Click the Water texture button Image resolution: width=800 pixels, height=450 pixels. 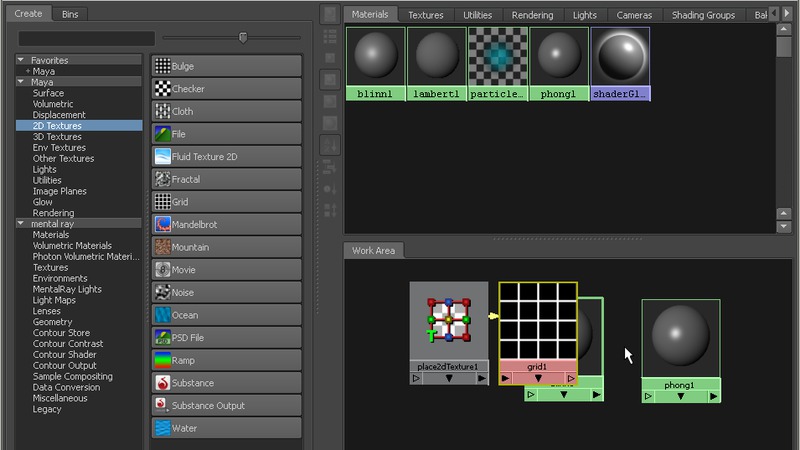[226, 428]
